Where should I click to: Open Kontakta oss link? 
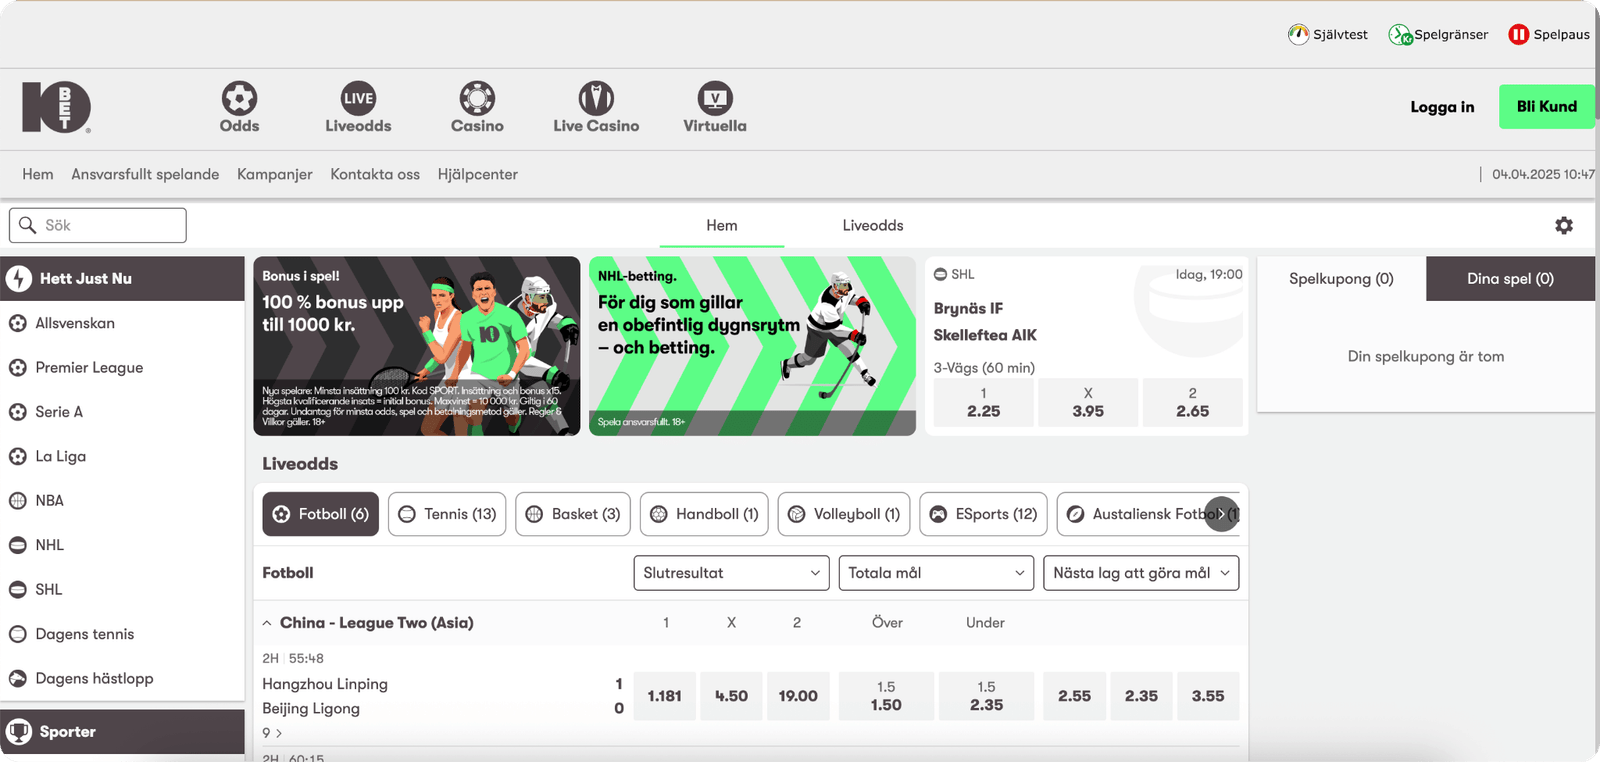click(x=375, y=174)
